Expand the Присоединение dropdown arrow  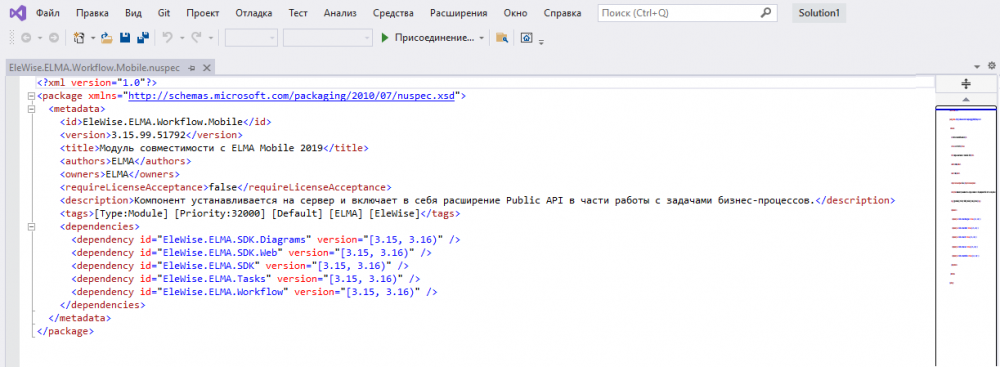coord(482,38)
